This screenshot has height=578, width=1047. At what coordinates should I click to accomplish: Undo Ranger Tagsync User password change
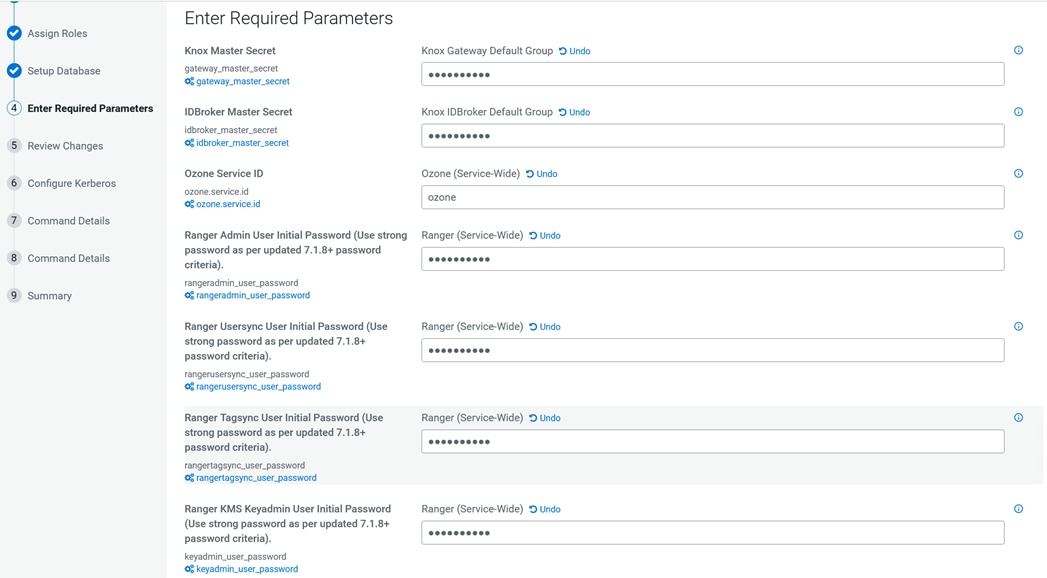click(x=545, y=418)
